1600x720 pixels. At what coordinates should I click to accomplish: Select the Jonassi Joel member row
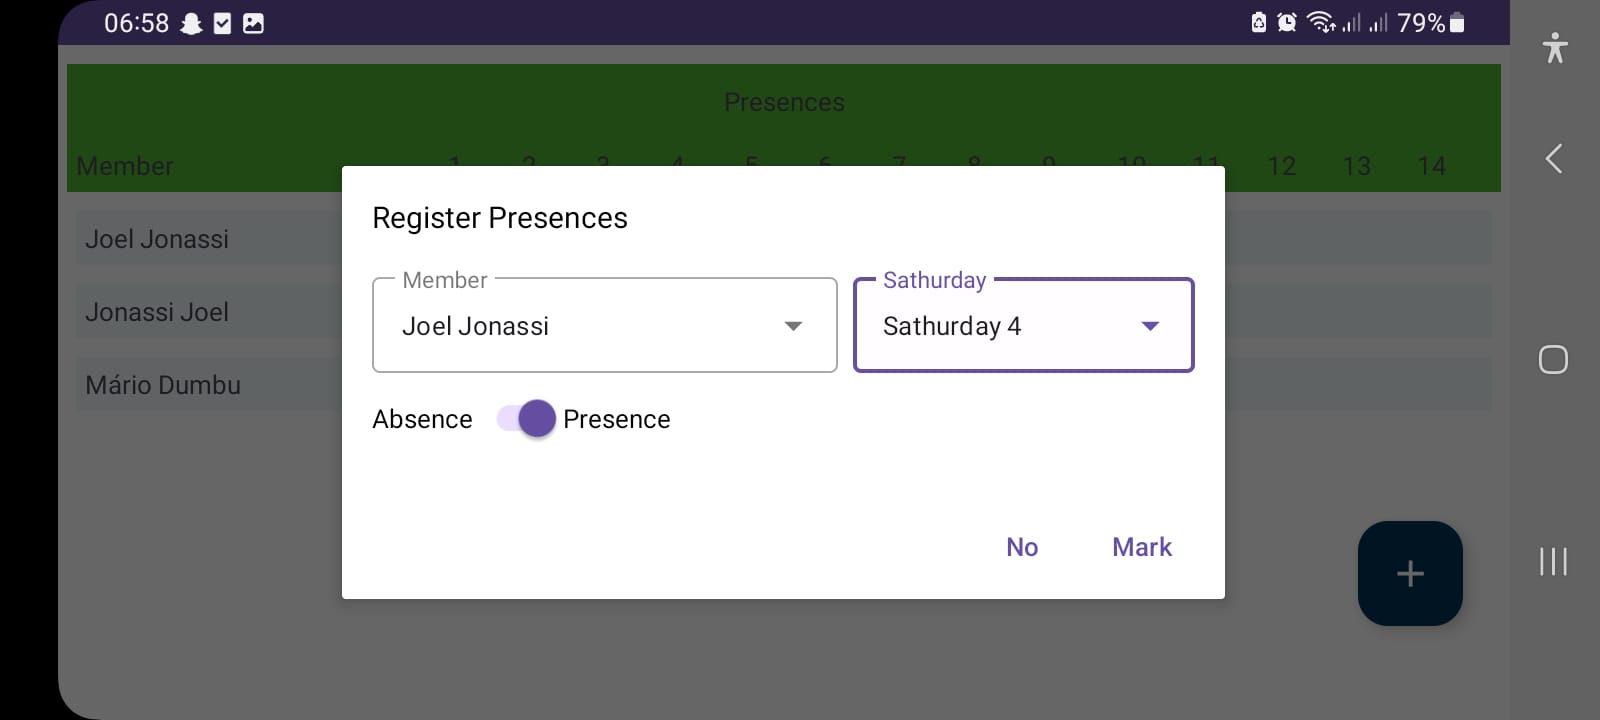point(157,312)
